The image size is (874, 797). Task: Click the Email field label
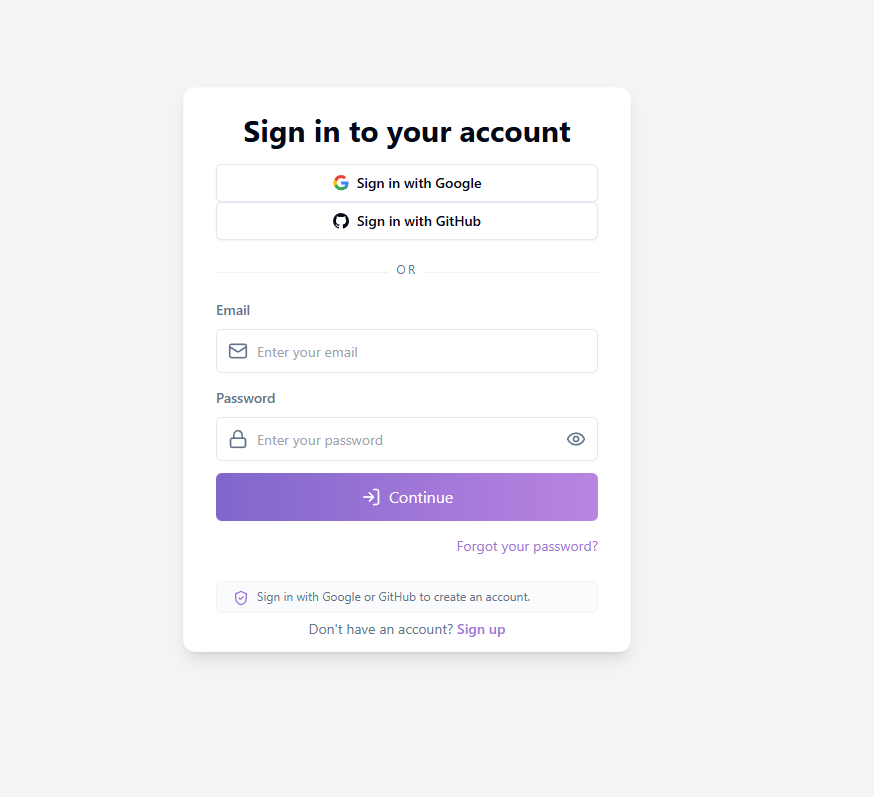[x=233, y=310]
